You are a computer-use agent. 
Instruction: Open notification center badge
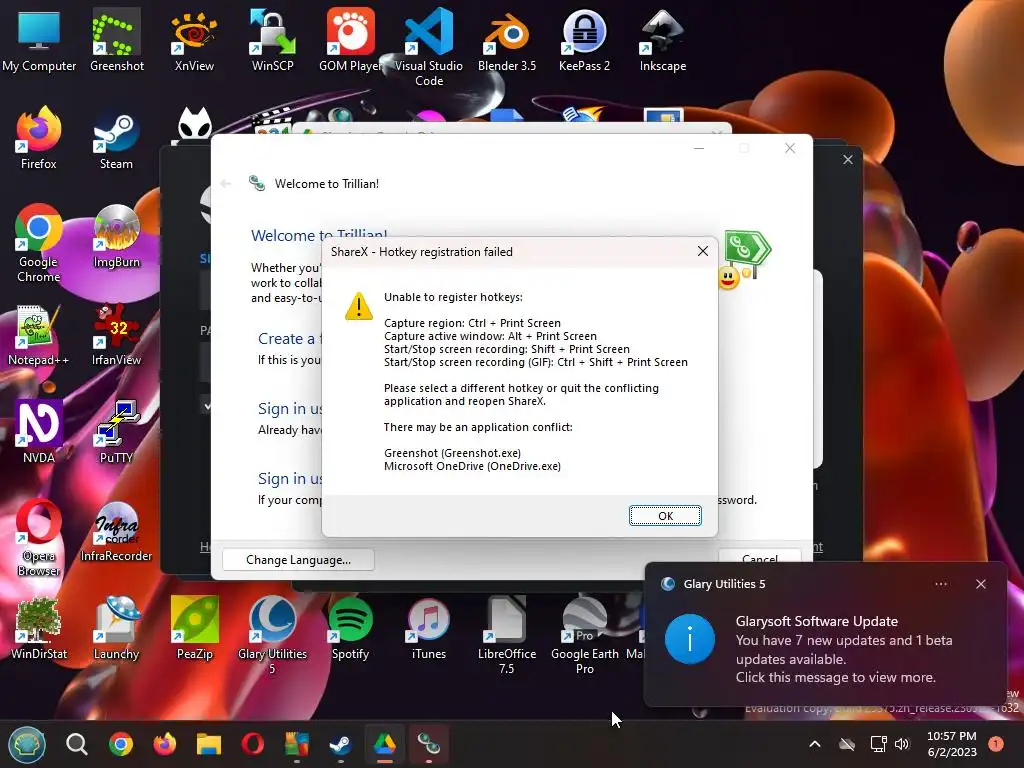coord(996,743)
